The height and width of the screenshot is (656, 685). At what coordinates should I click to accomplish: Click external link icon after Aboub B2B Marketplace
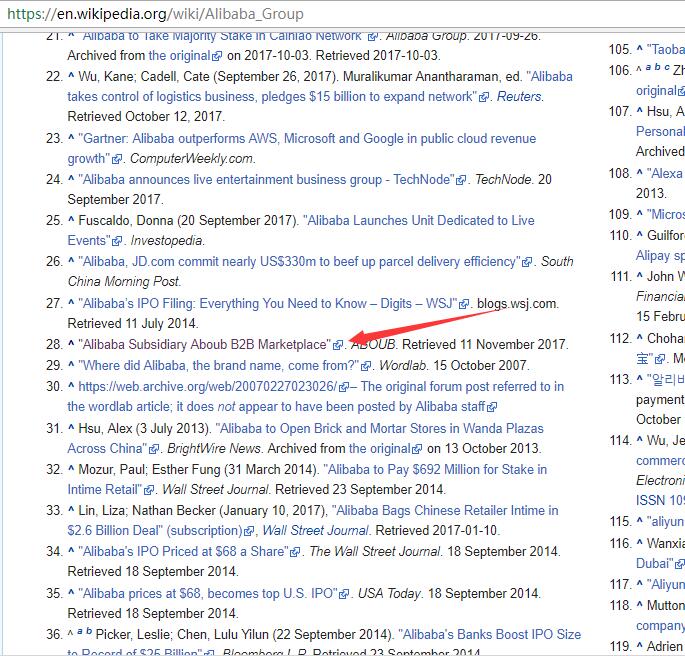point(339,345)
